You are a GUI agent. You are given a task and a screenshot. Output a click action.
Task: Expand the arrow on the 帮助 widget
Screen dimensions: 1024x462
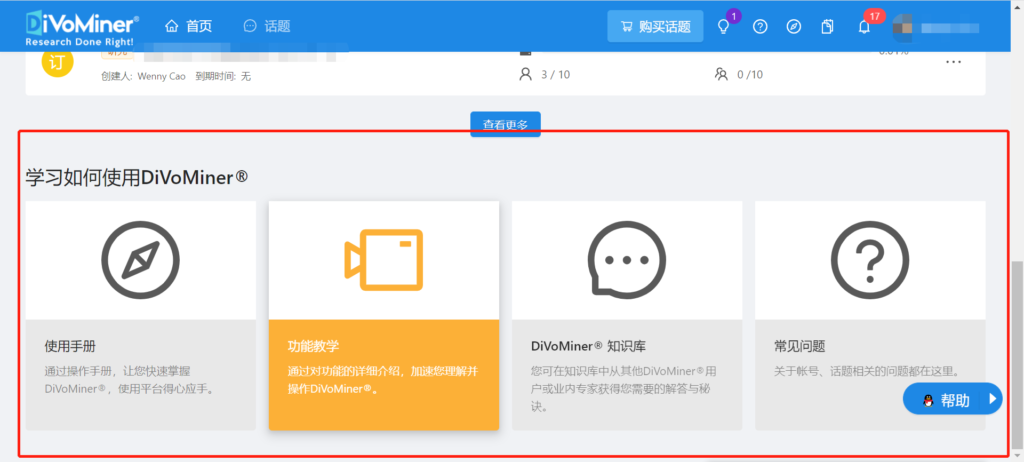click(993, 399)
